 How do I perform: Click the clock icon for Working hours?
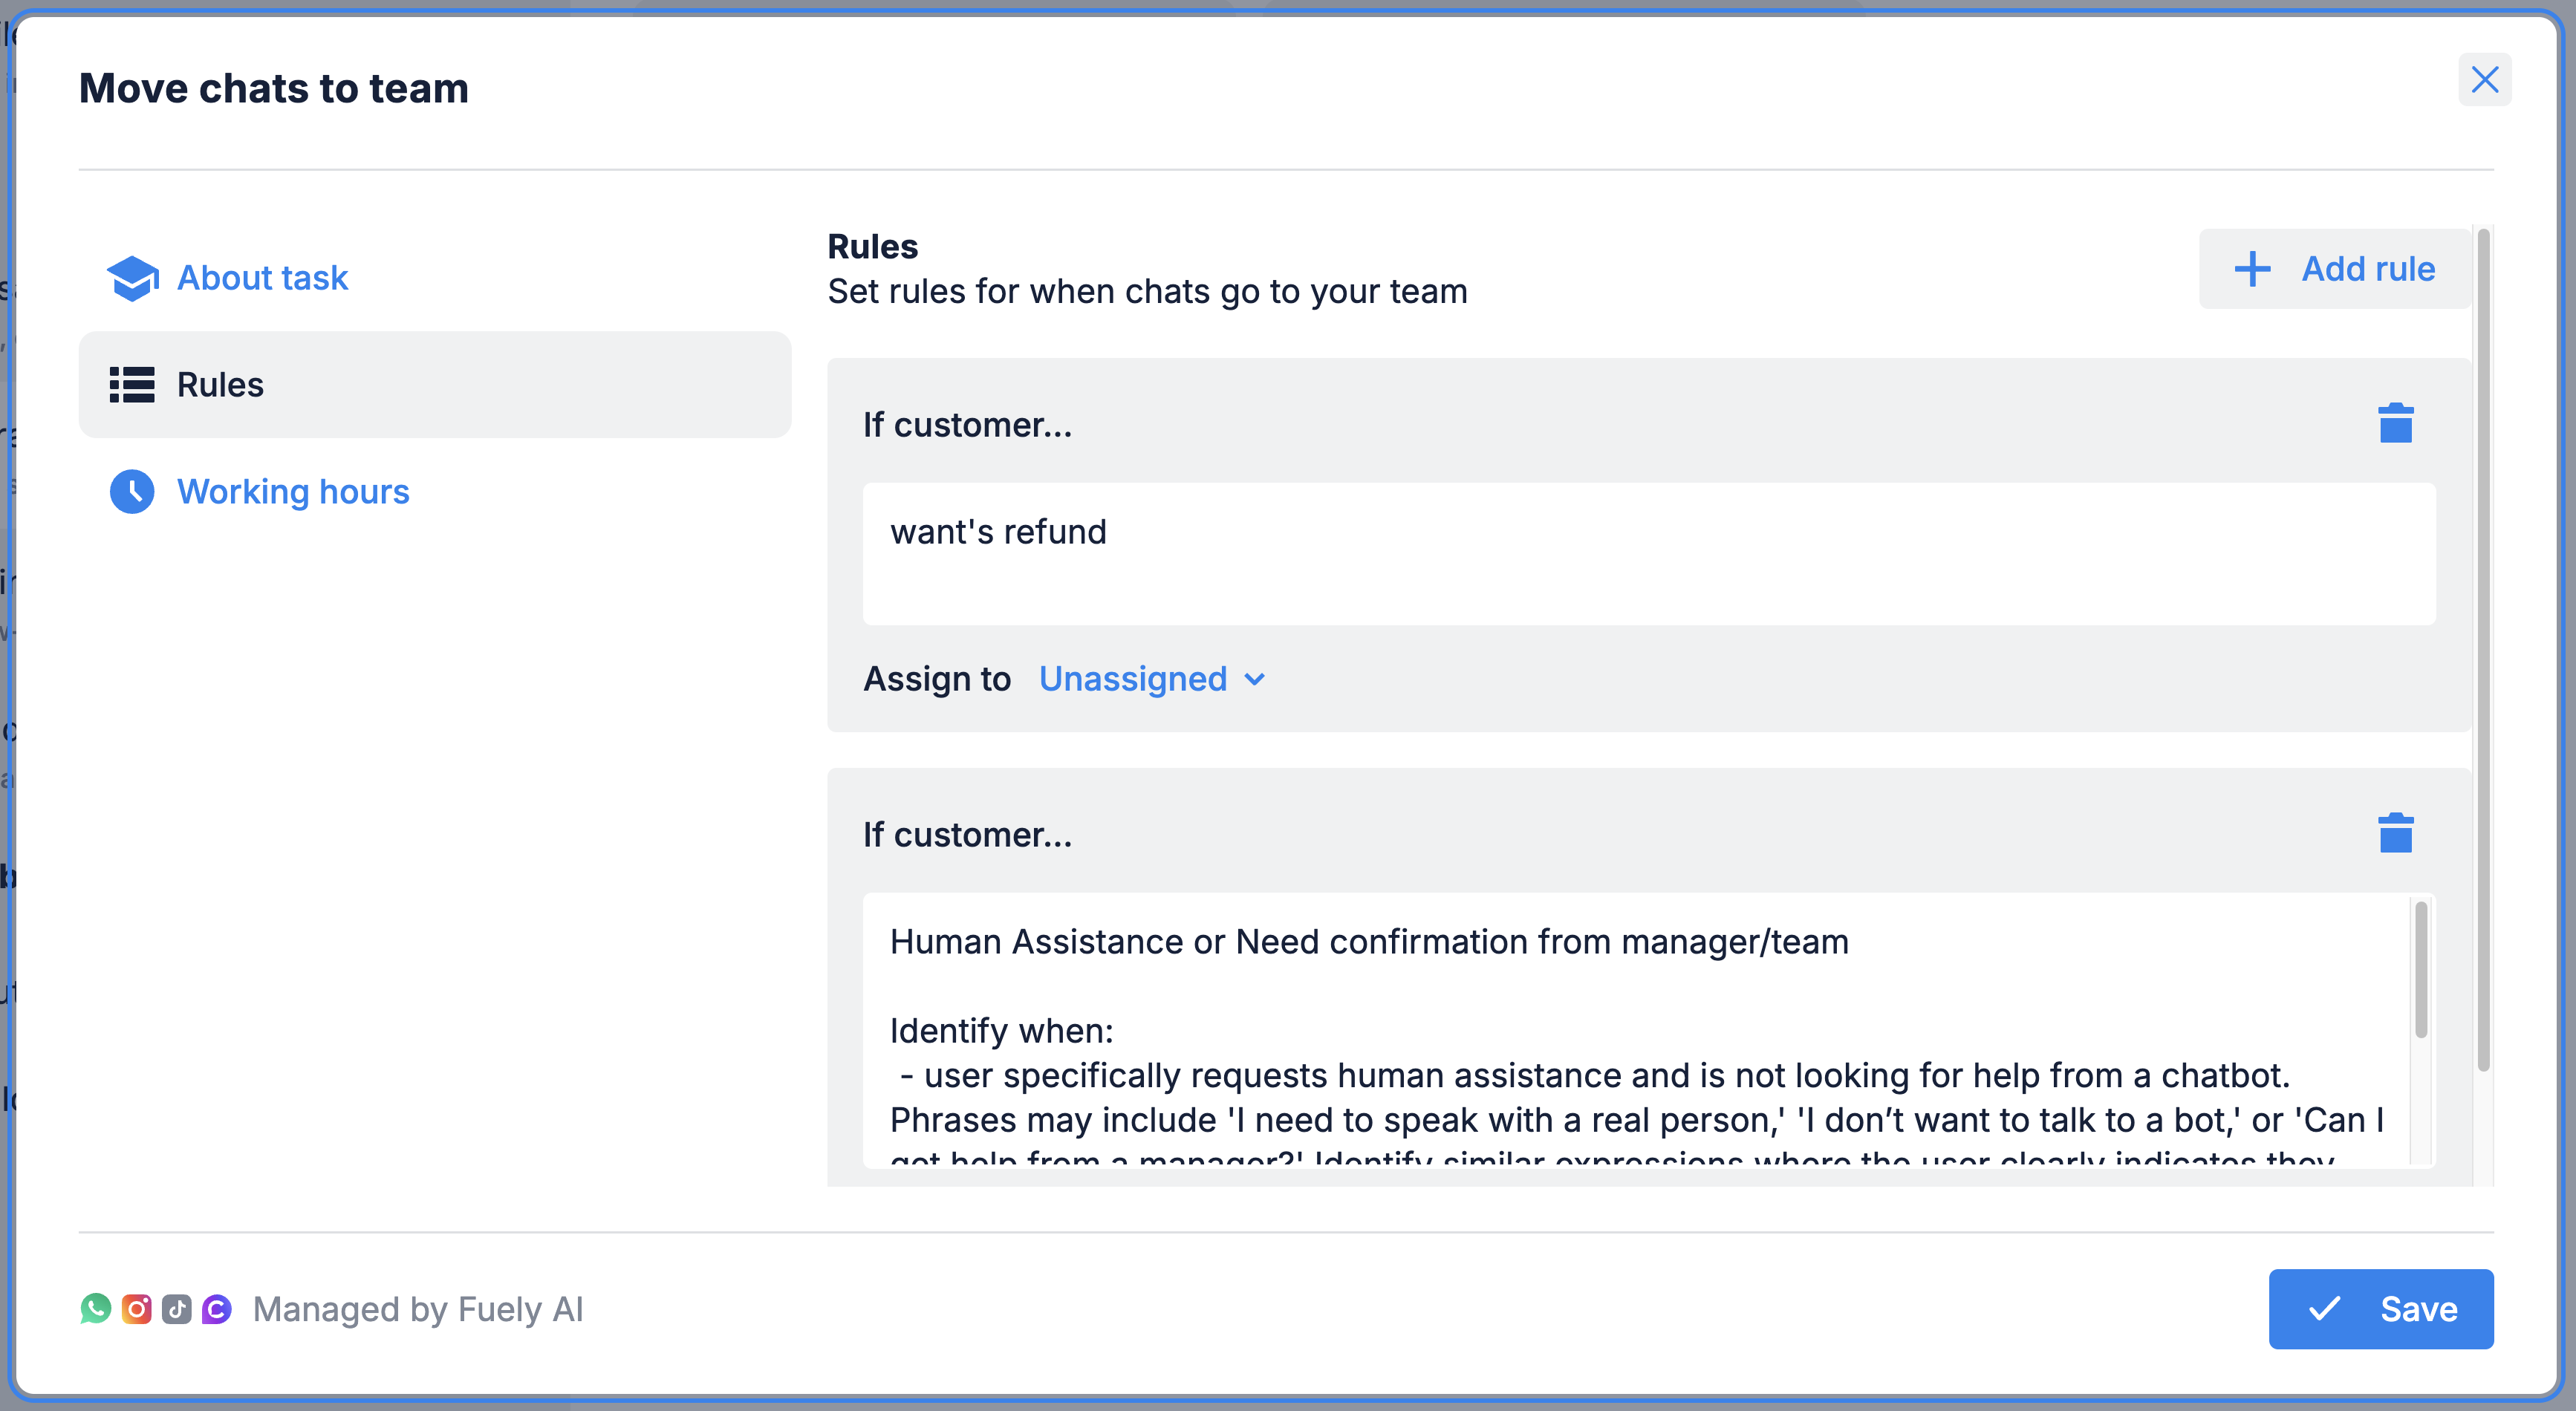(x=132, y=492)
